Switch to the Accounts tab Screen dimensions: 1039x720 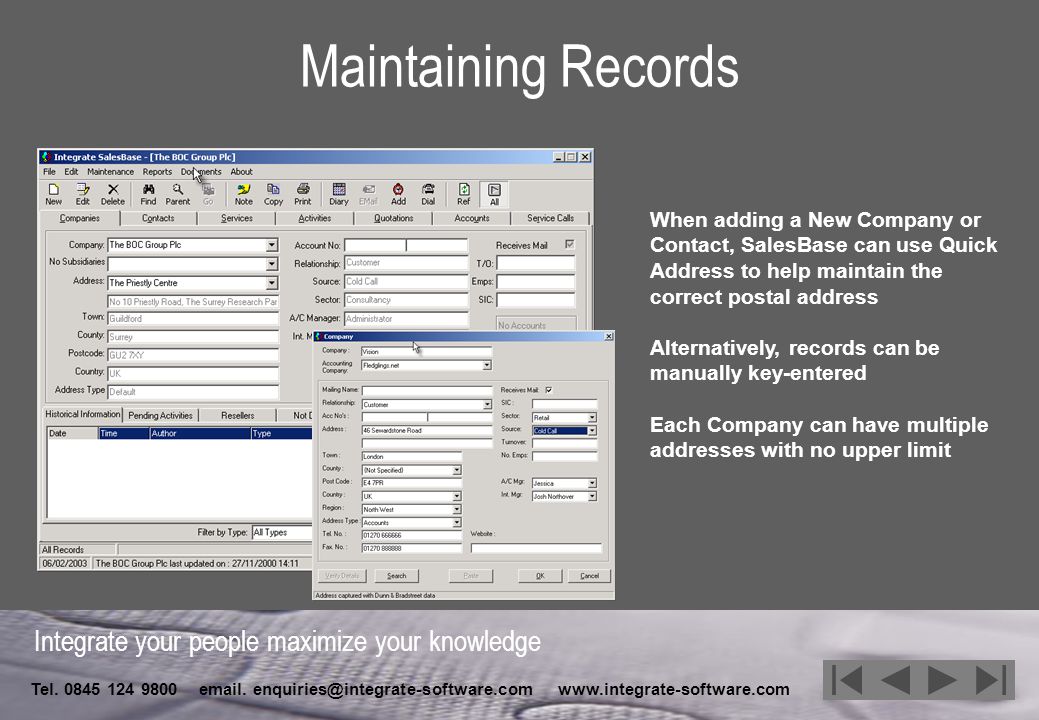[x=472, y=218]
